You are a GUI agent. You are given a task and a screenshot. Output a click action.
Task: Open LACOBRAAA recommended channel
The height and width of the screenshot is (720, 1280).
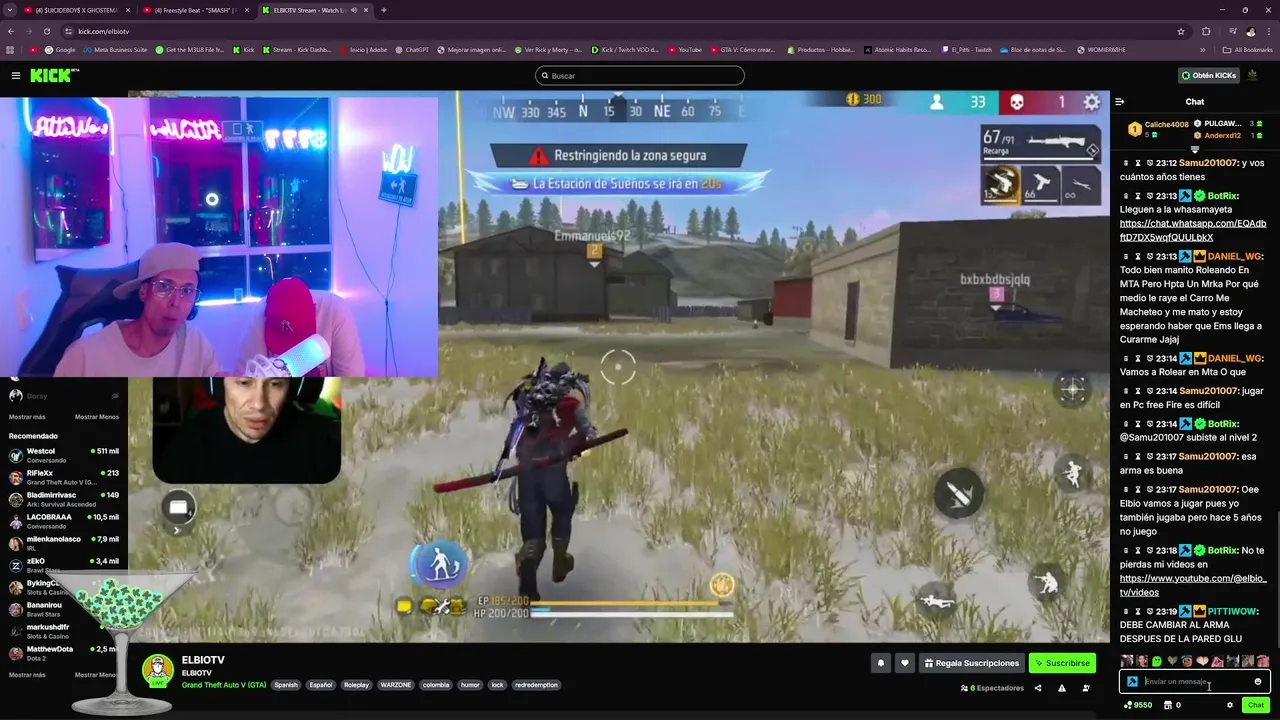(64, 521)
